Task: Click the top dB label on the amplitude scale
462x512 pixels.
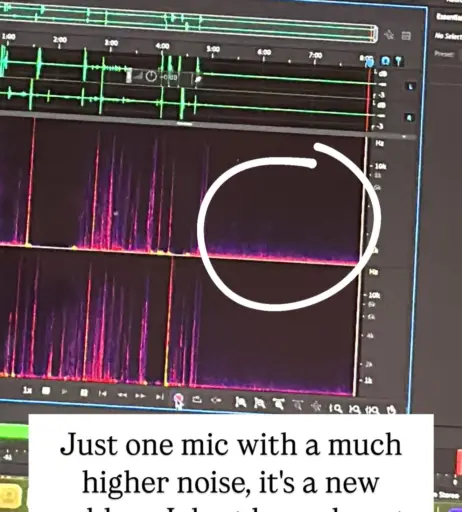Action: 382,73
